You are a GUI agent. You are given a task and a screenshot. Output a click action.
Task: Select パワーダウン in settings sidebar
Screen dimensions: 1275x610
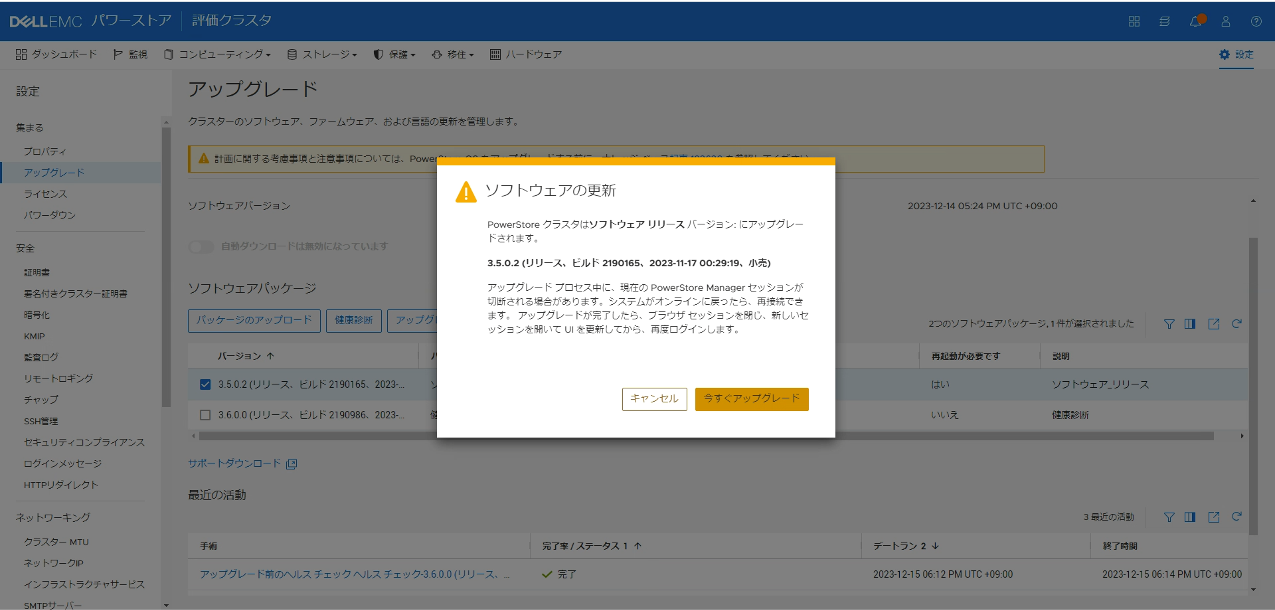coord(50,215)
